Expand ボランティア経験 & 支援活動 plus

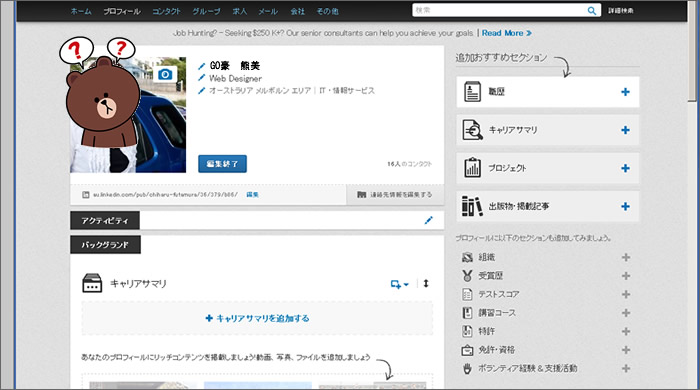coord(626,369)
